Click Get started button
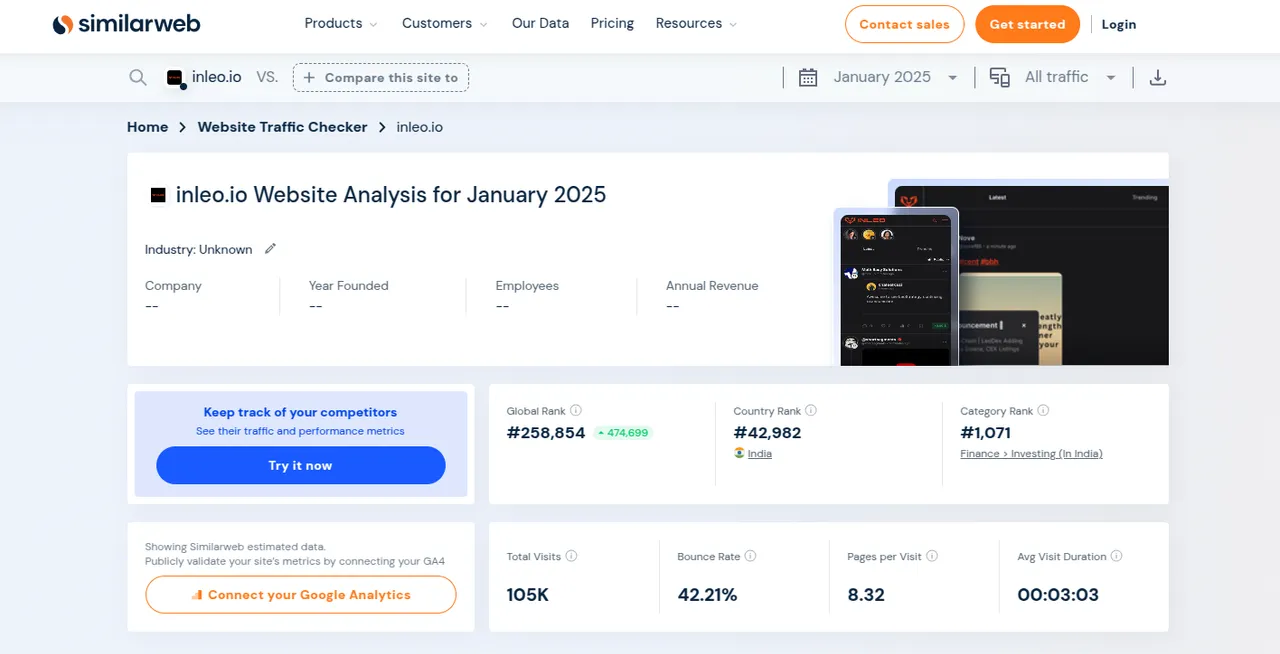1280x654 pixels. (x=1027, y=24)
